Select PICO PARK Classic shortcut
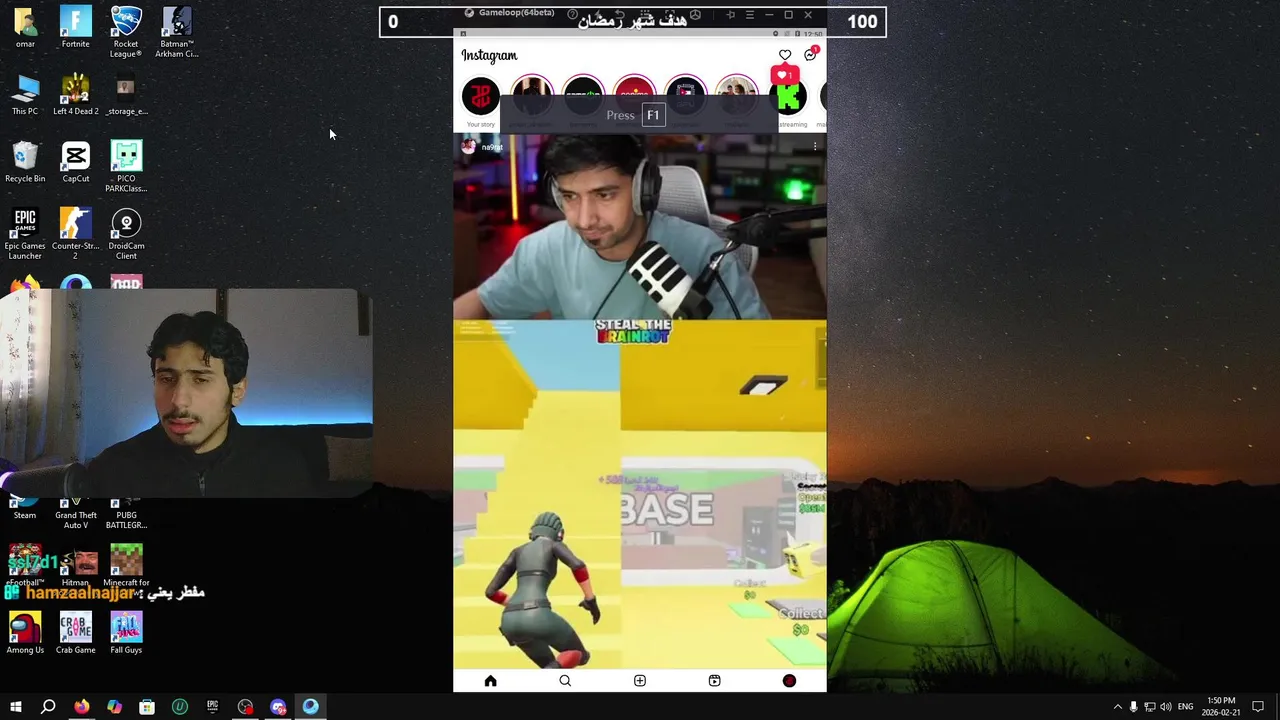The image size is (1280, 720). [x=126, y=167]
